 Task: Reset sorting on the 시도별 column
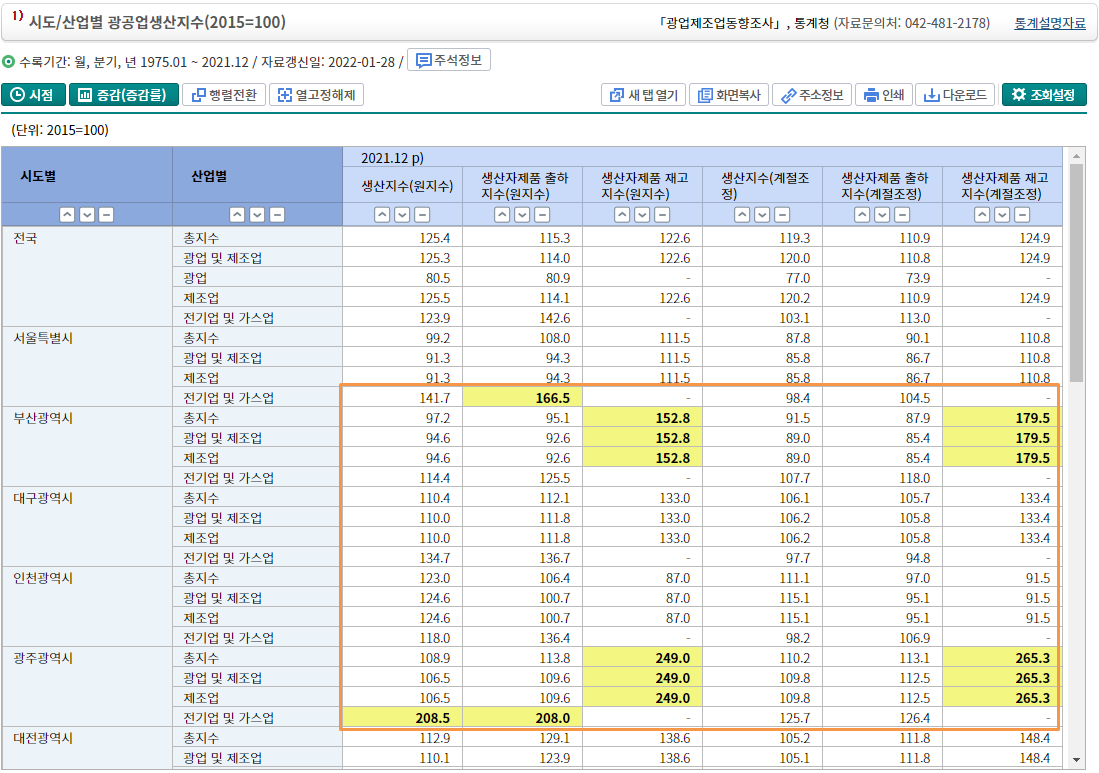pyautogui.click(x=106, y=215)
